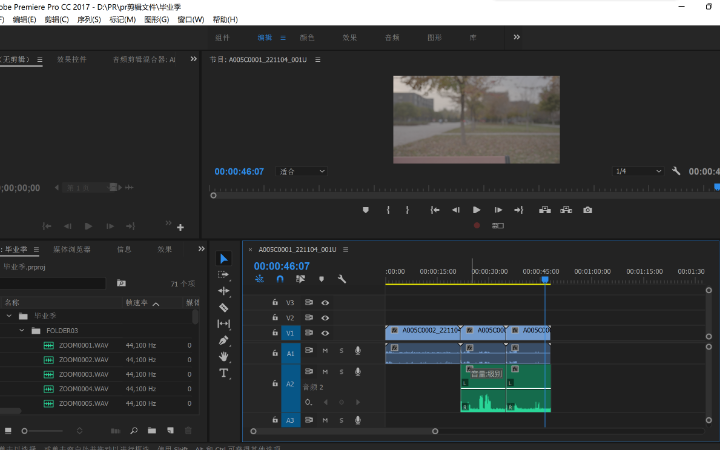Enable the timeline Snap magnet icon
The image size is (720, 450).
tap(280, 280)
